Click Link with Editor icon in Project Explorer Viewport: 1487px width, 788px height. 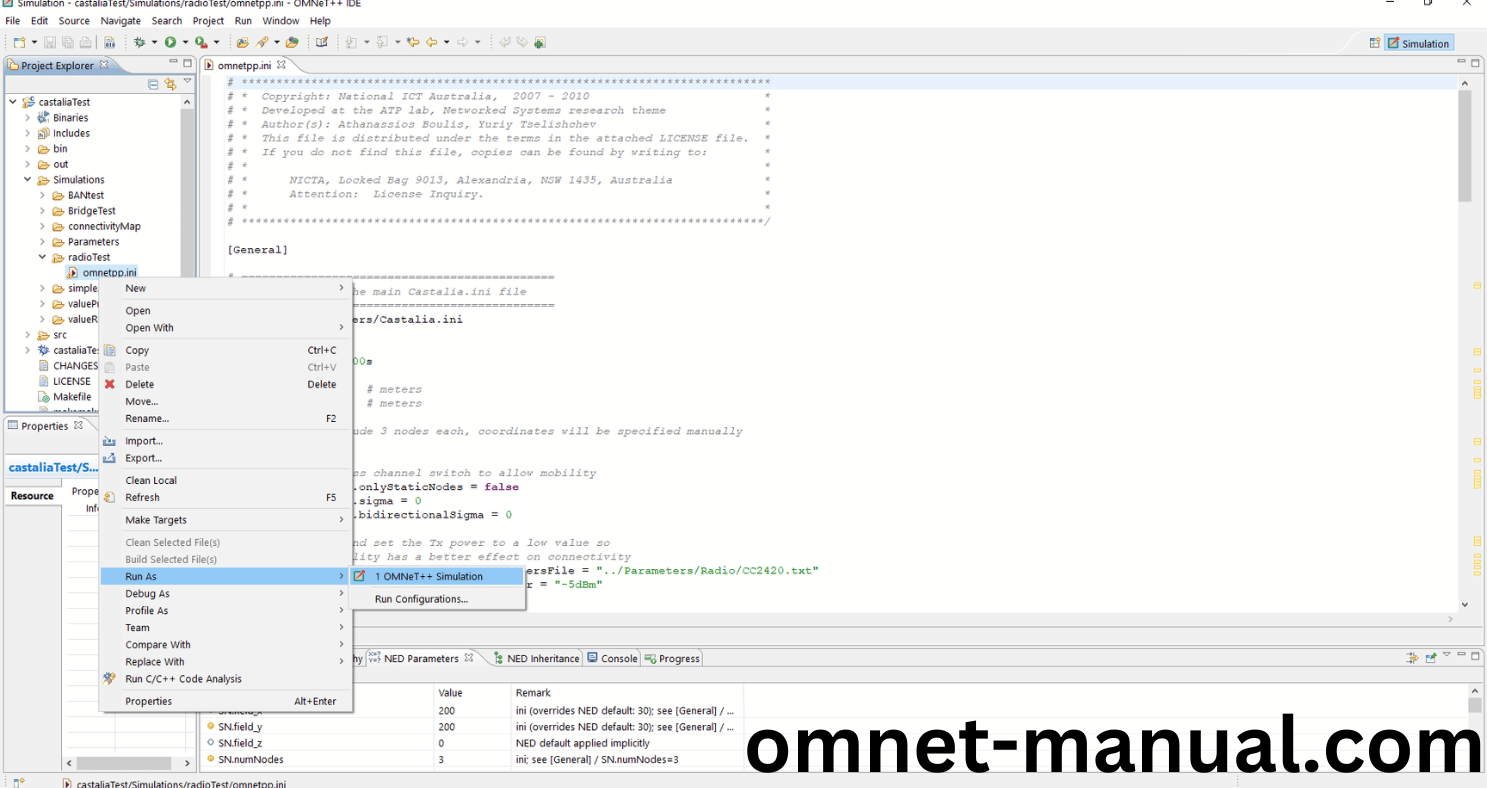(170, 85)
